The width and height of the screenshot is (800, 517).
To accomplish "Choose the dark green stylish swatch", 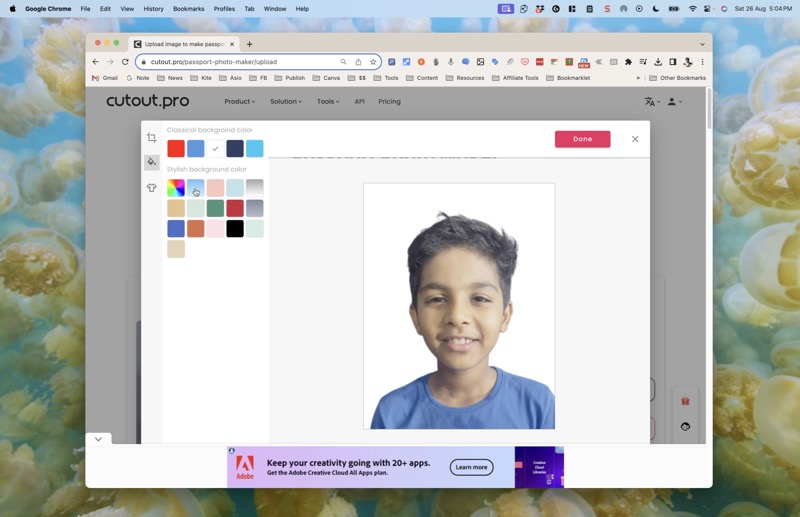I will point(215,208).
